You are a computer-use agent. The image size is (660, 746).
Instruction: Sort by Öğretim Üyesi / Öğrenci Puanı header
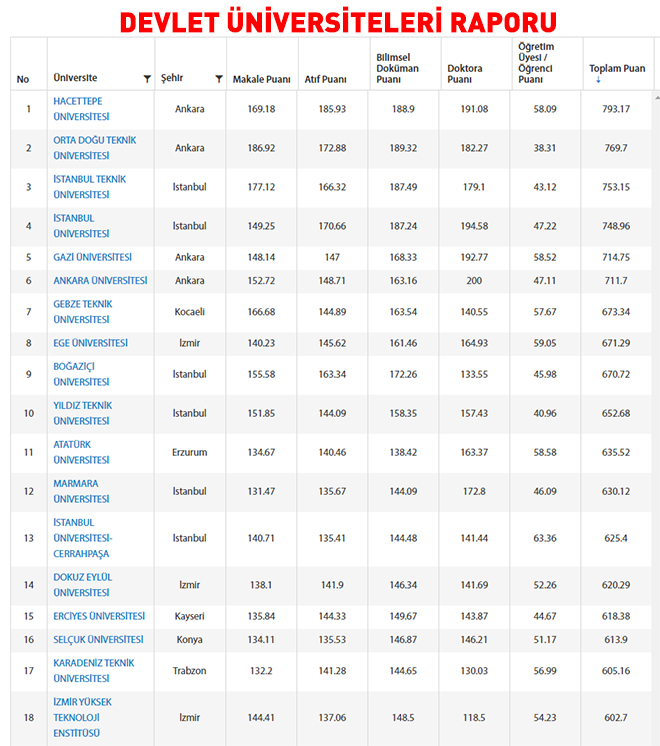536,63
